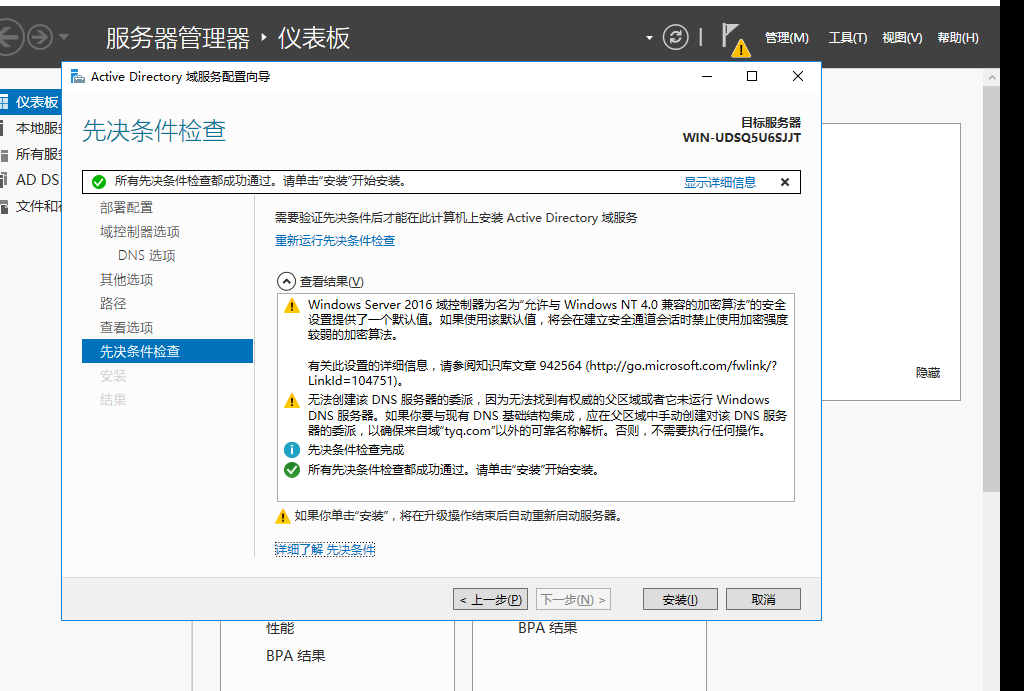
Task: Click the 取消 button
Action: [x=763, y=600]
